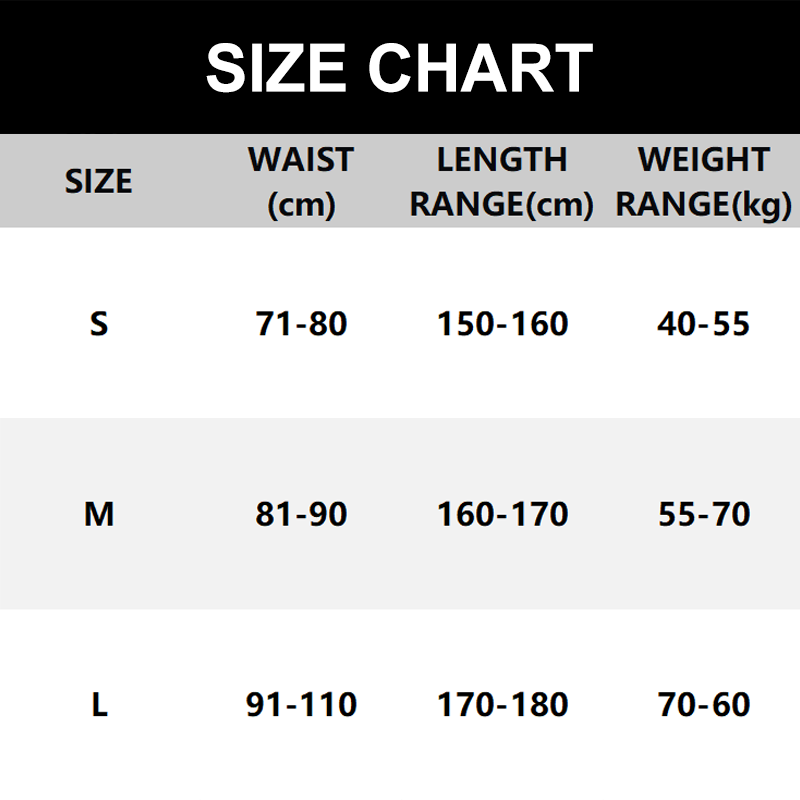Click the SIZE CHART title
800x800 pixels.
(400, 68)
